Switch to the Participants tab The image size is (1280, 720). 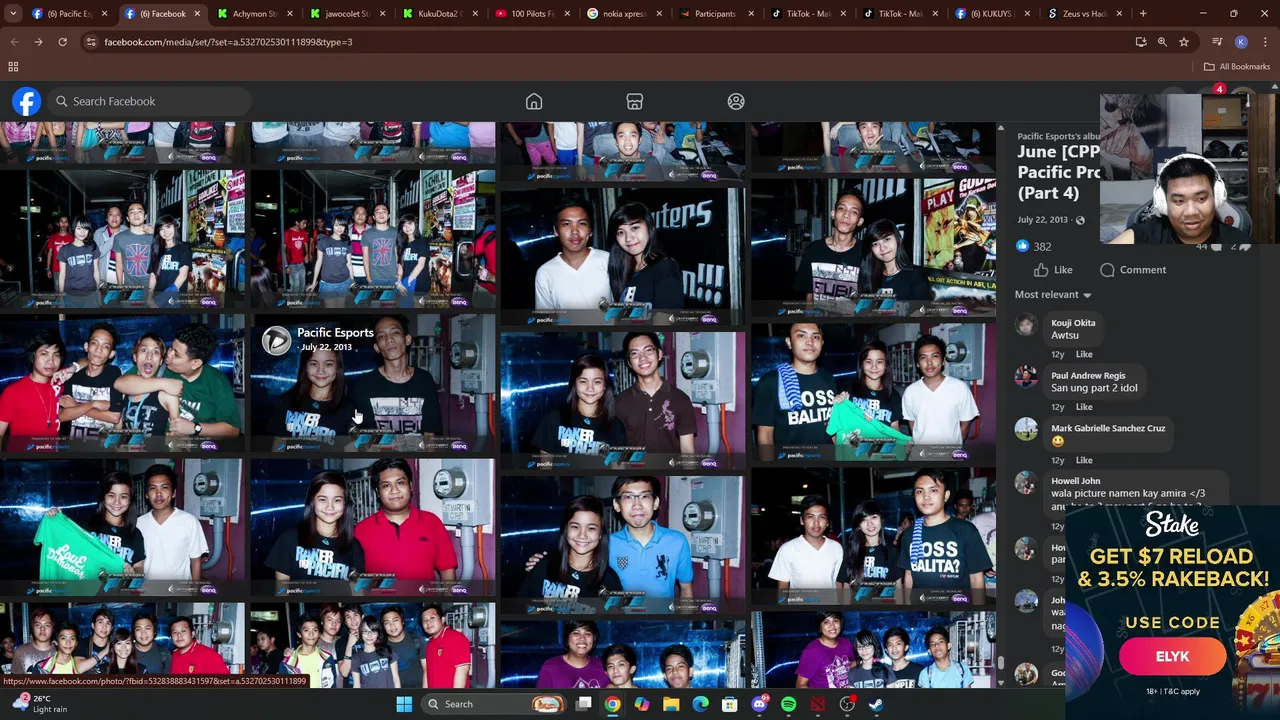pyautogui.click(x=715, y=14)
